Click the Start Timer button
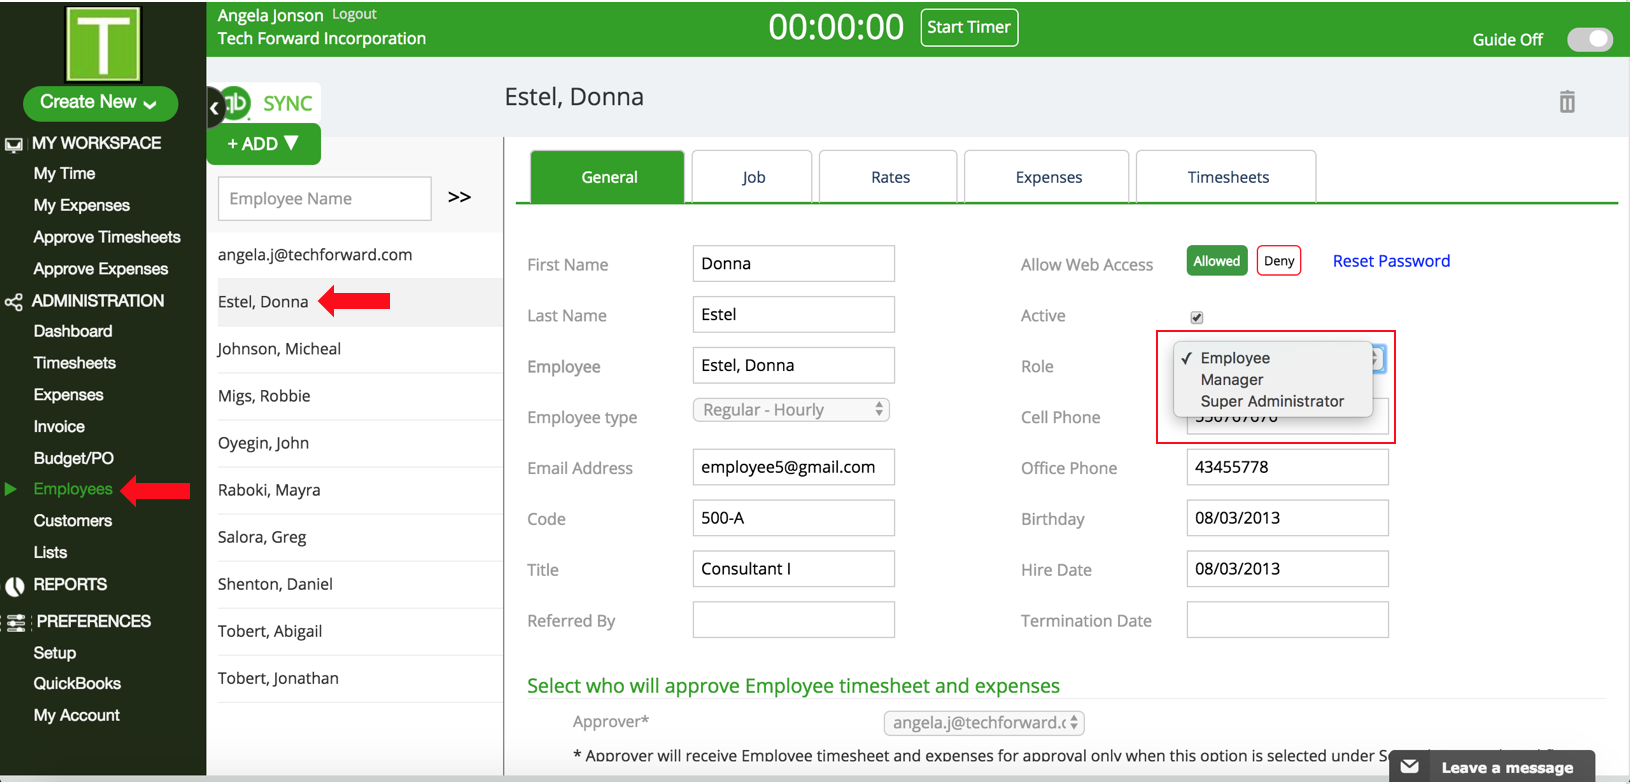The width and height of the screenshot is (1630, 784). pyautogui.click(x=968, y=27)
